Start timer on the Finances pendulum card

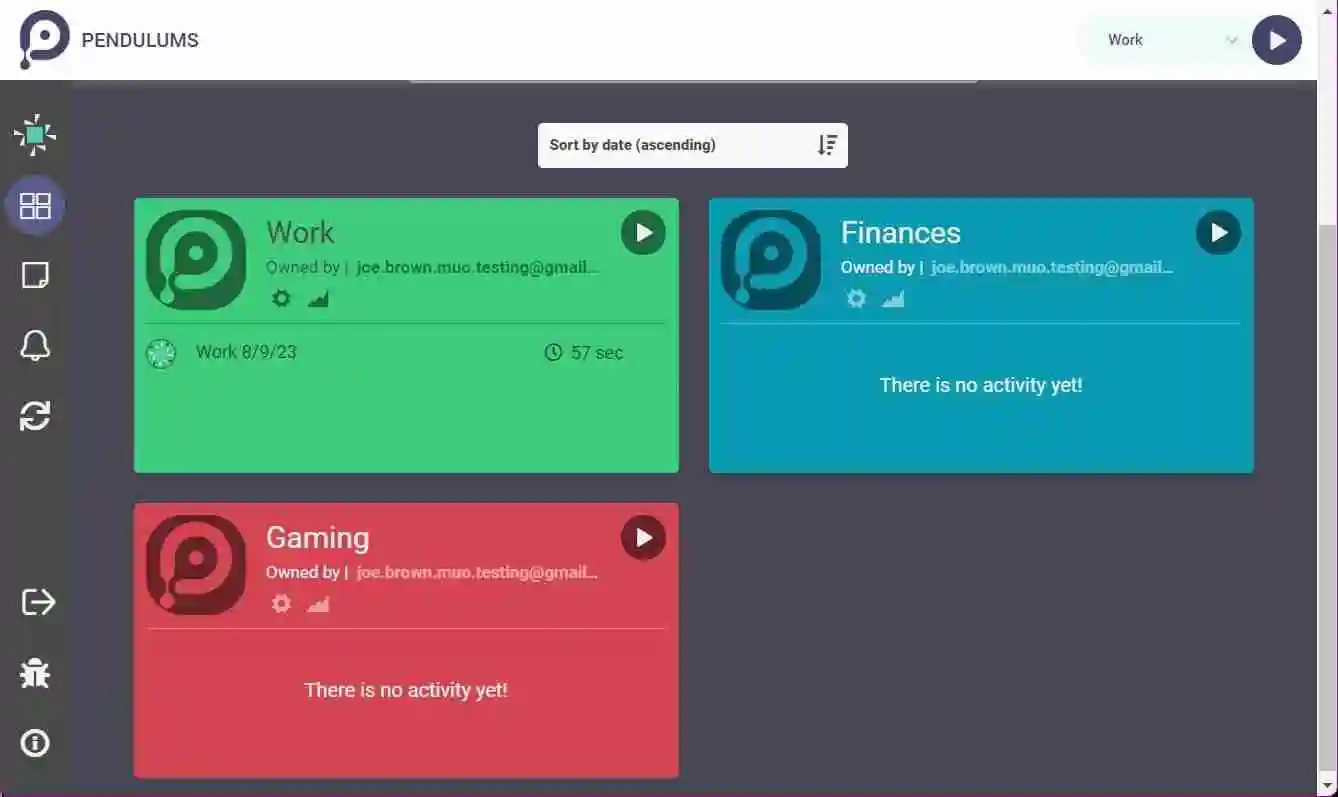pyautogui.click(x=1218, y=233)
